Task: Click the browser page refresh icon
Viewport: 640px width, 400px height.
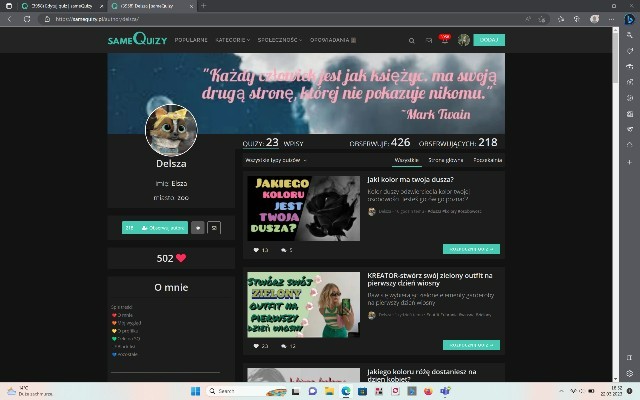Action: [x=26, y=19]
